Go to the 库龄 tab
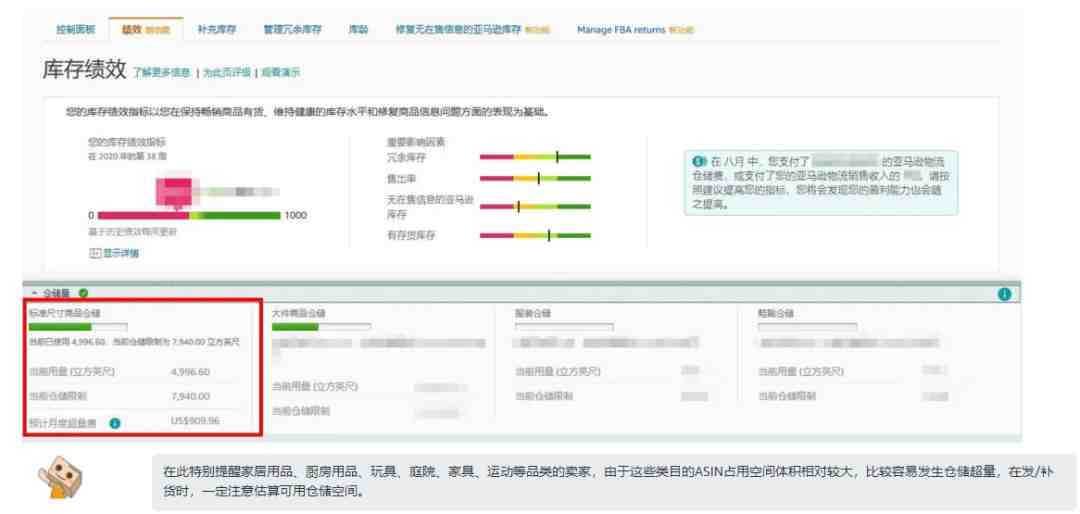The height and width of the screenshot is (514, 1080). (358, 30)
